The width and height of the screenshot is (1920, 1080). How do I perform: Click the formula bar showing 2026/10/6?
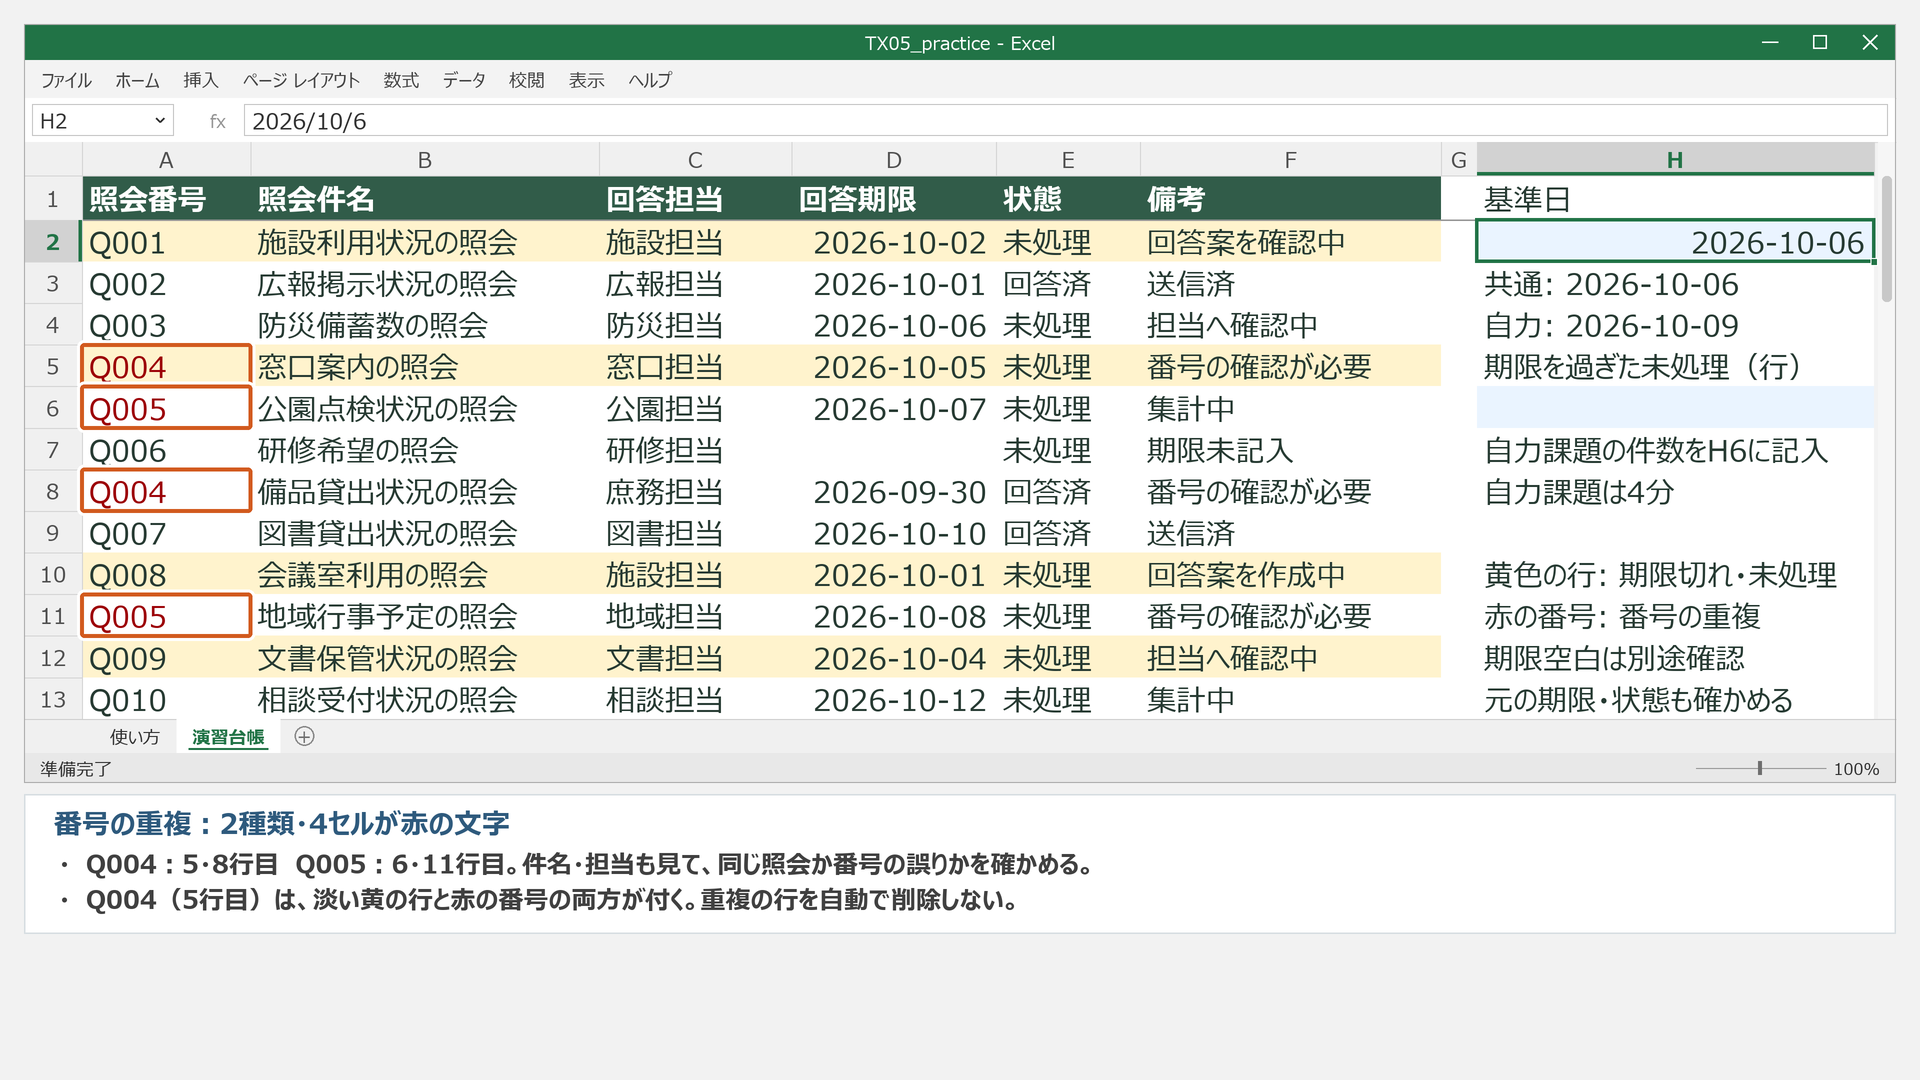pos(1065,121)
